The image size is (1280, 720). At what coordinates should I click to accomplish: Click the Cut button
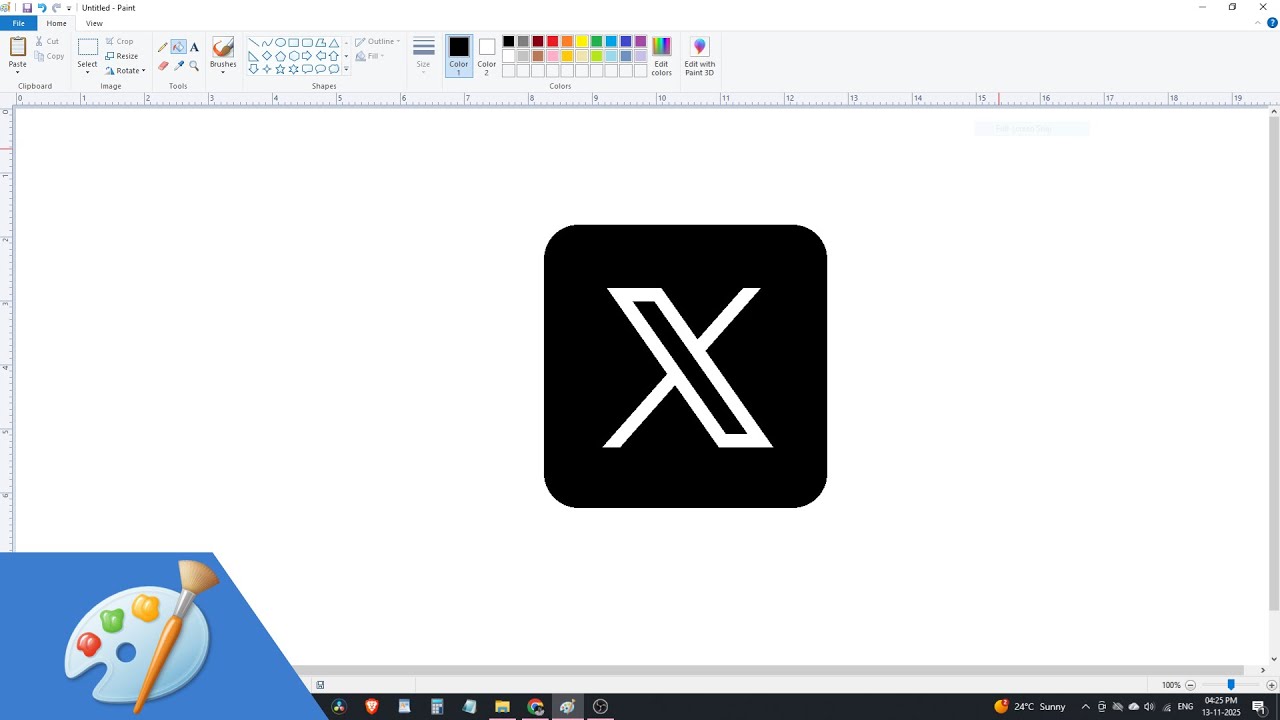(x=47, y=41)
